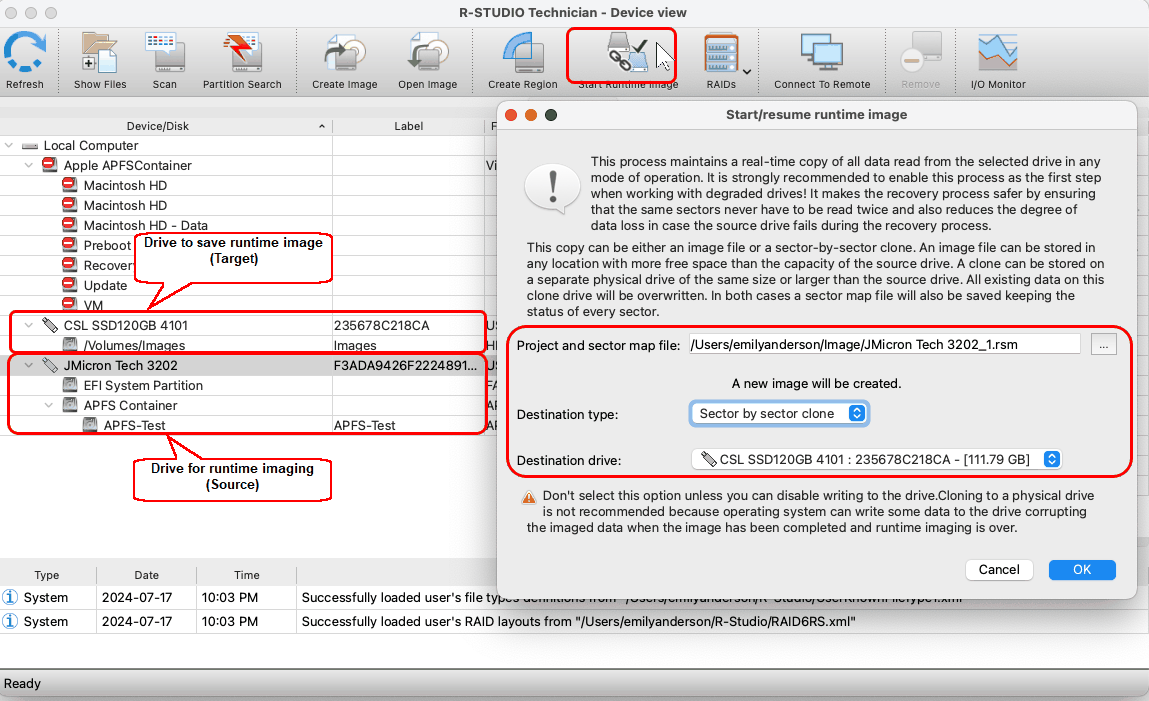Click the APFS-Test label cell
The image size is (1149, 701).
(364, 426)
